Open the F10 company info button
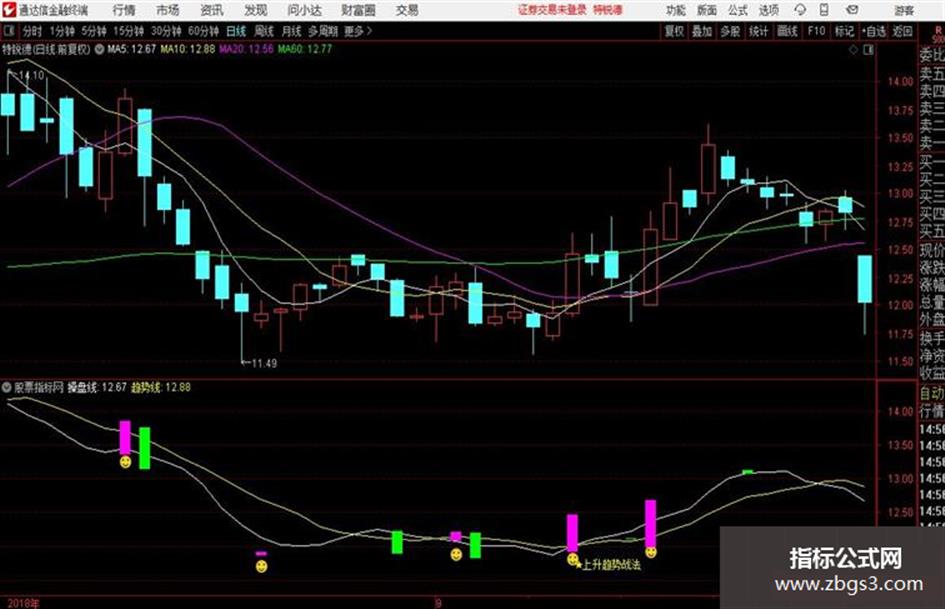Viewport: 945px width, 609px height. pos(816,31)
